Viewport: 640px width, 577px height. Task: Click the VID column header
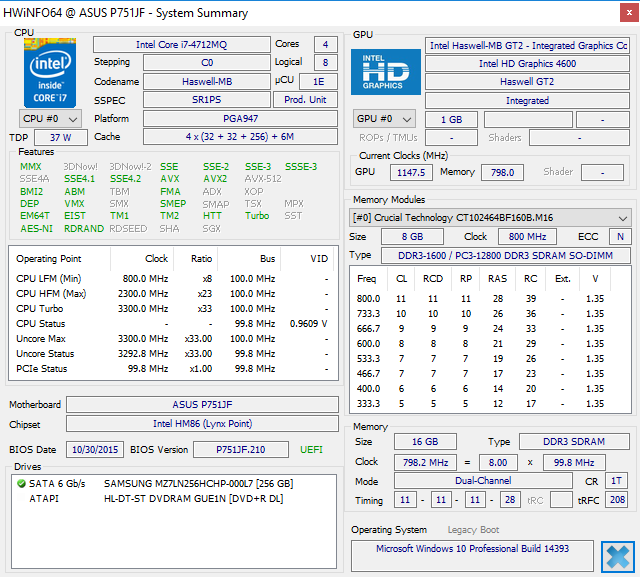pyautogui.click(x=307, y=259)
